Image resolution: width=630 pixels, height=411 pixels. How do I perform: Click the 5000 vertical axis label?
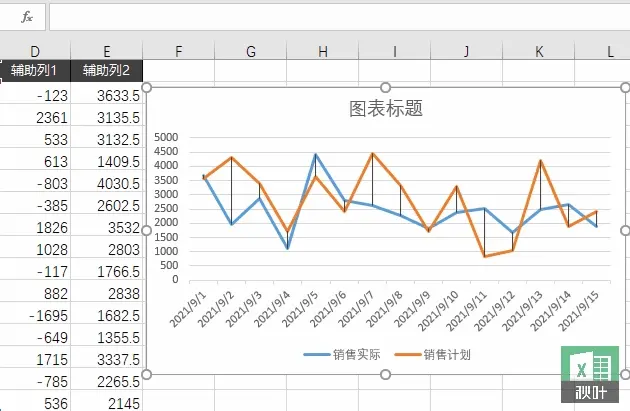tap(166, 137)
